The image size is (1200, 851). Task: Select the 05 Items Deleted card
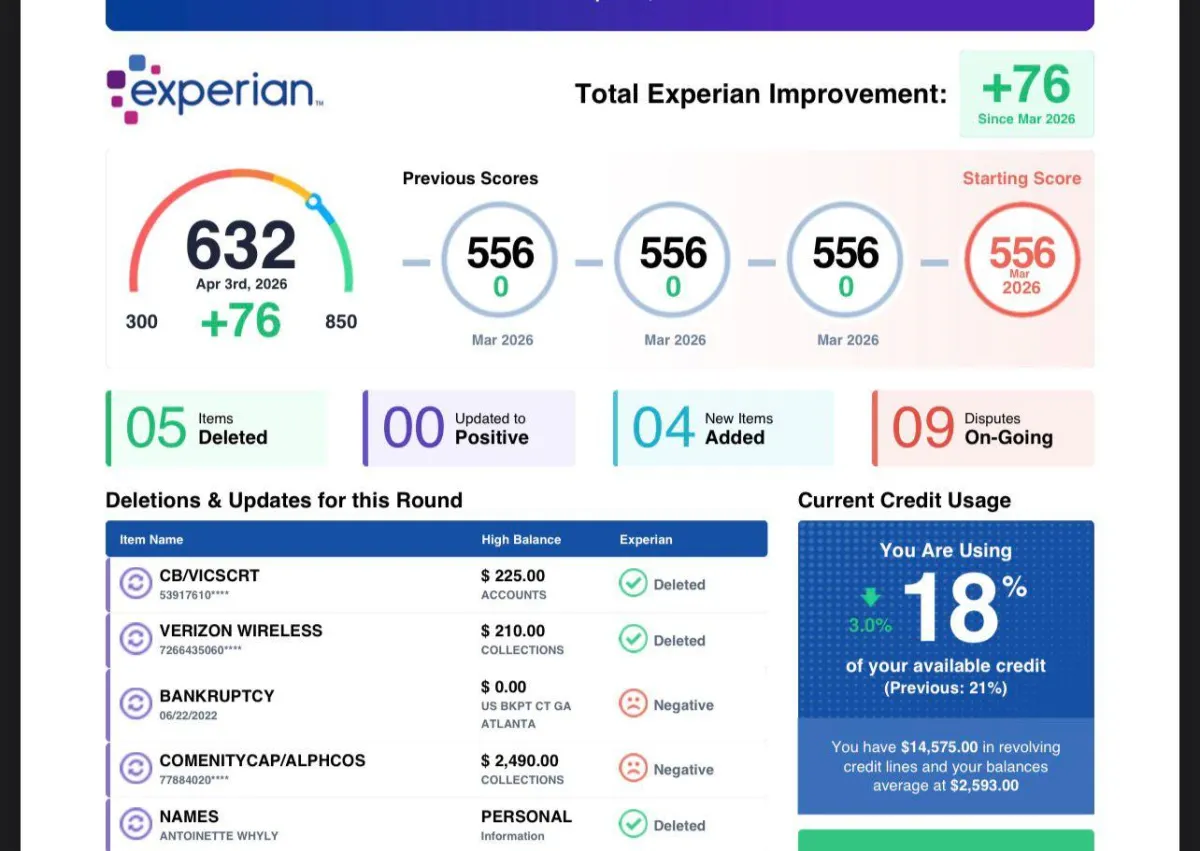click(216, 428)
